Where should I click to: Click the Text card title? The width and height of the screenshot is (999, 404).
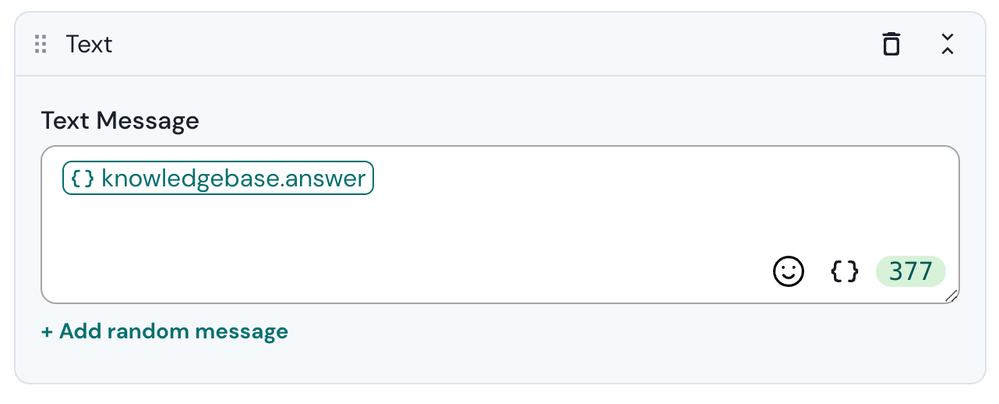coord(89,44)
